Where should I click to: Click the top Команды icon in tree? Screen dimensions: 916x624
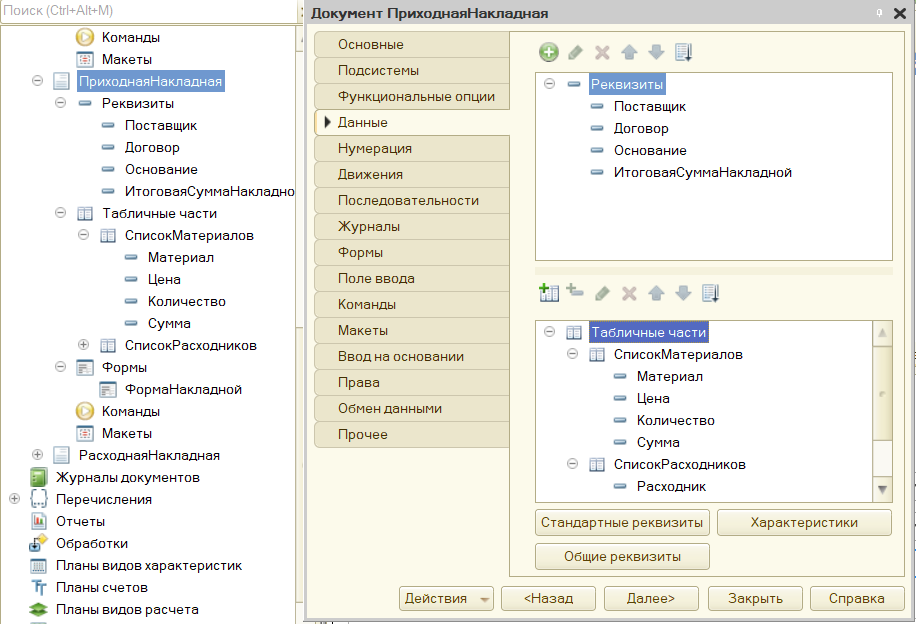click(85, 37)
